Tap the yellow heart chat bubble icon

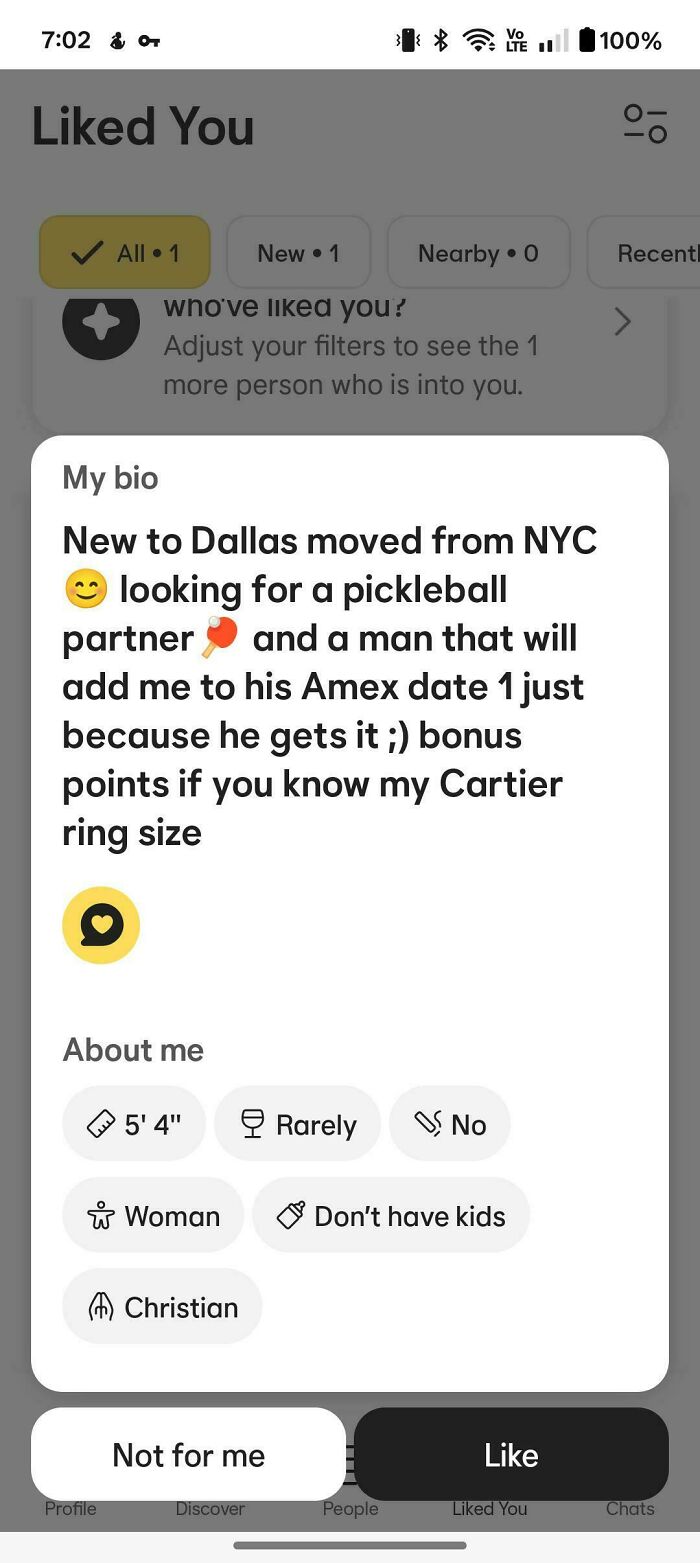tap(100, 925)
